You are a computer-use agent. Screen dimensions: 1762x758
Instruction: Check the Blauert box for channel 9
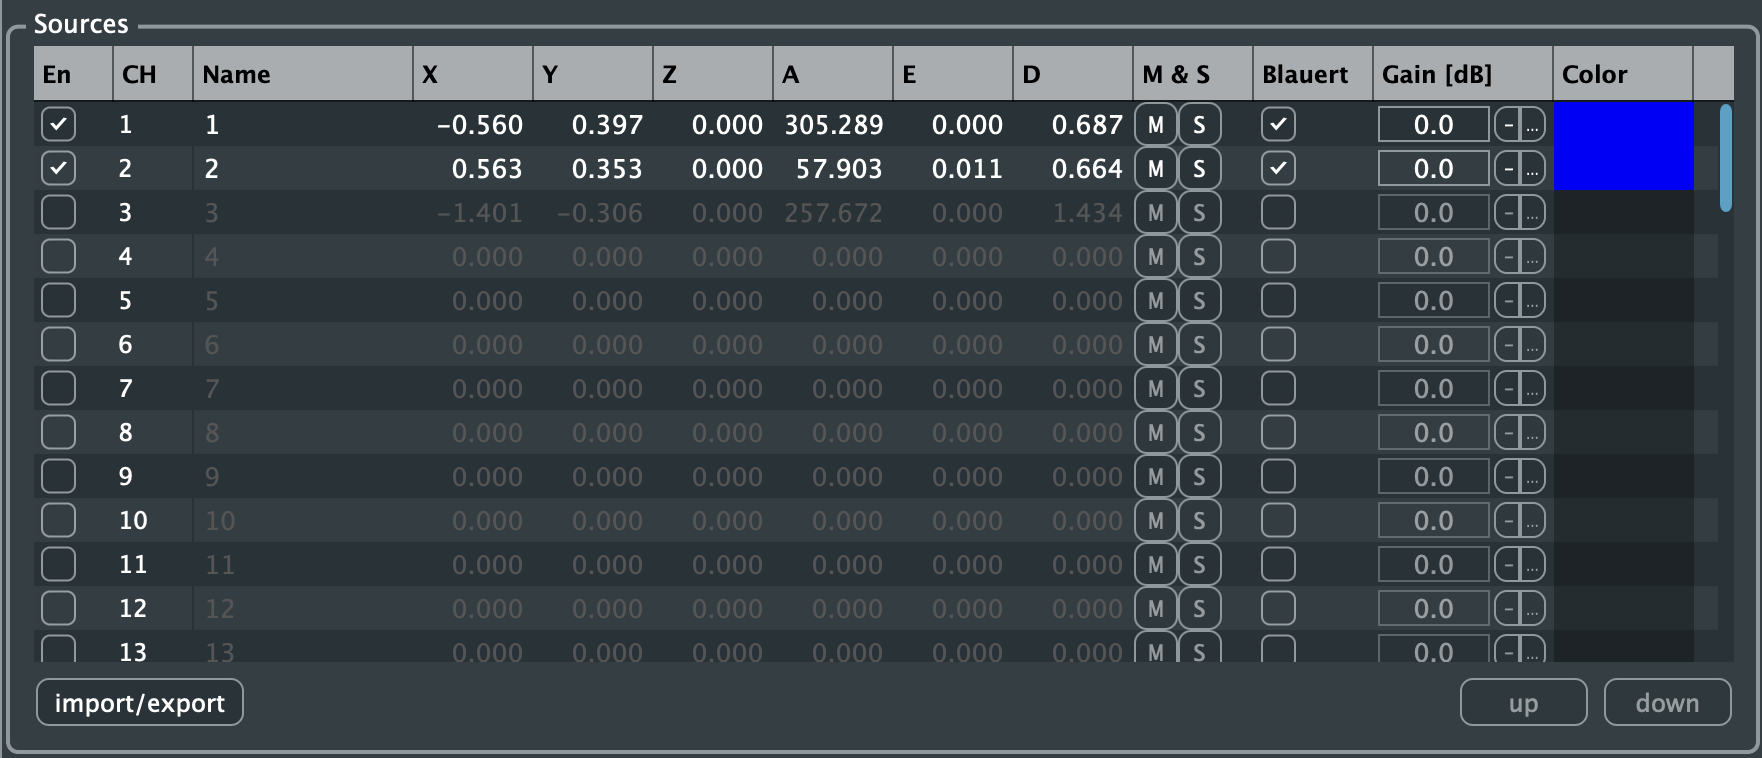click(1278, 477)
